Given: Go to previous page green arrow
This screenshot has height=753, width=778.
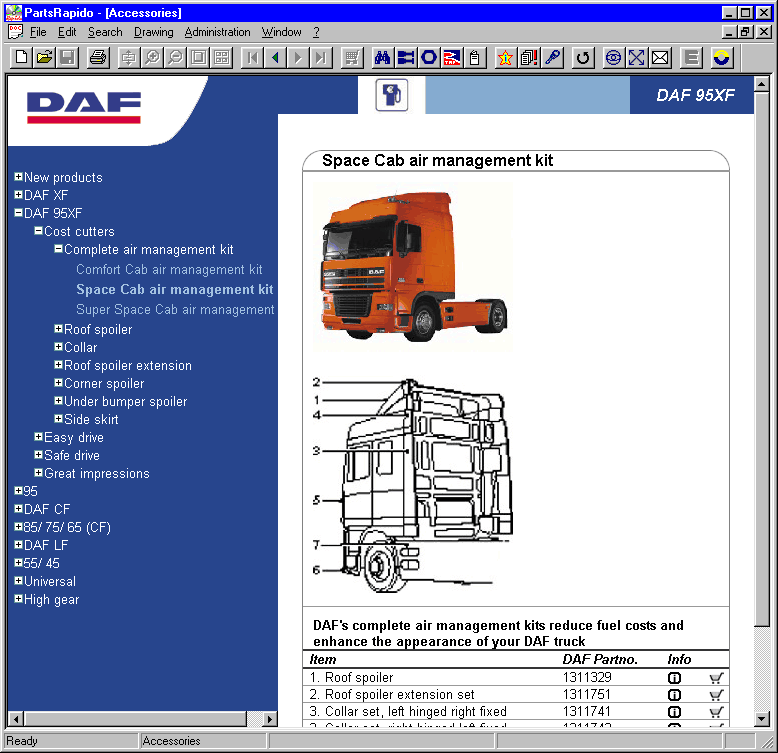Looking at the screenshot, I should (x=275, y=58).
